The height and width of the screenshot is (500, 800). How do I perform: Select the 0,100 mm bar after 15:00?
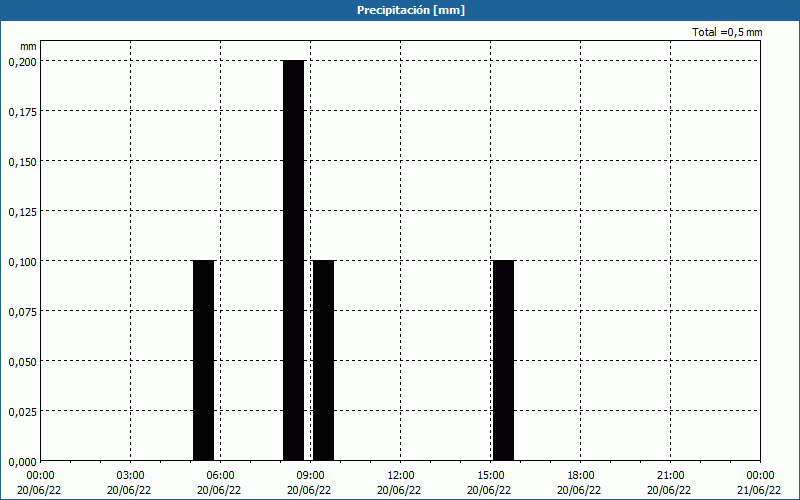pyautogui.click(x=504, y=360)
